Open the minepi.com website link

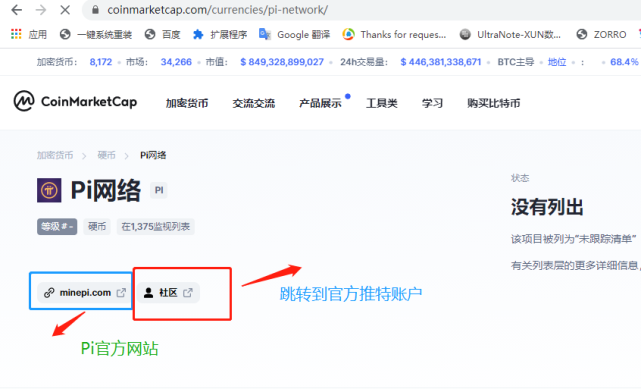(85, 293)
